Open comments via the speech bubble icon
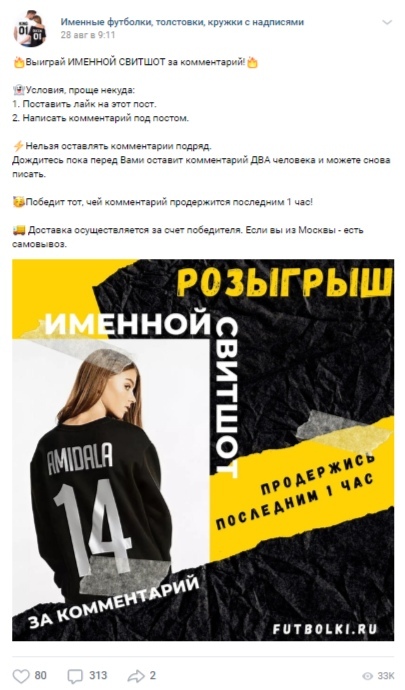 pyautogui.click(x=75, y=675)
